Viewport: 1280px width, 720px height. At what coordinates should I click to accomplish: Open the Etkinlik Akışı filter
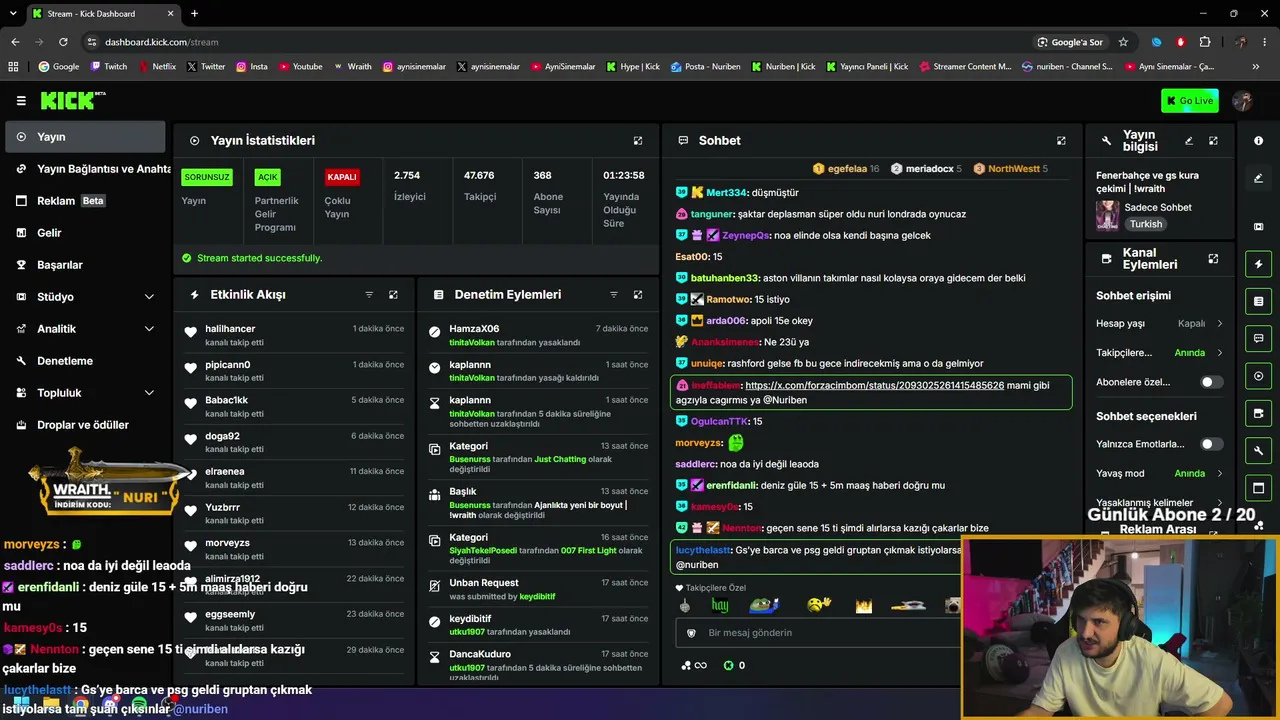coord(369,295)
